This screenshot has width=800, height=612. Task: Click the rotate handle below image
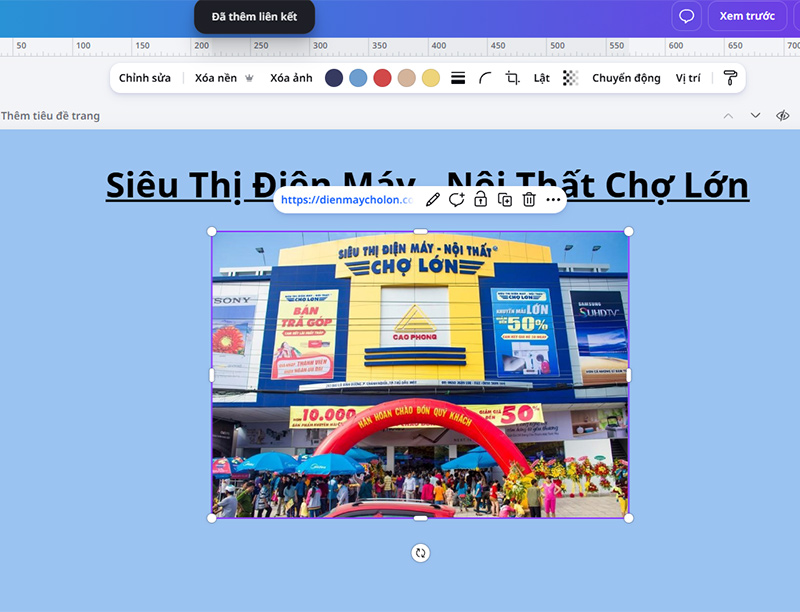420,553
